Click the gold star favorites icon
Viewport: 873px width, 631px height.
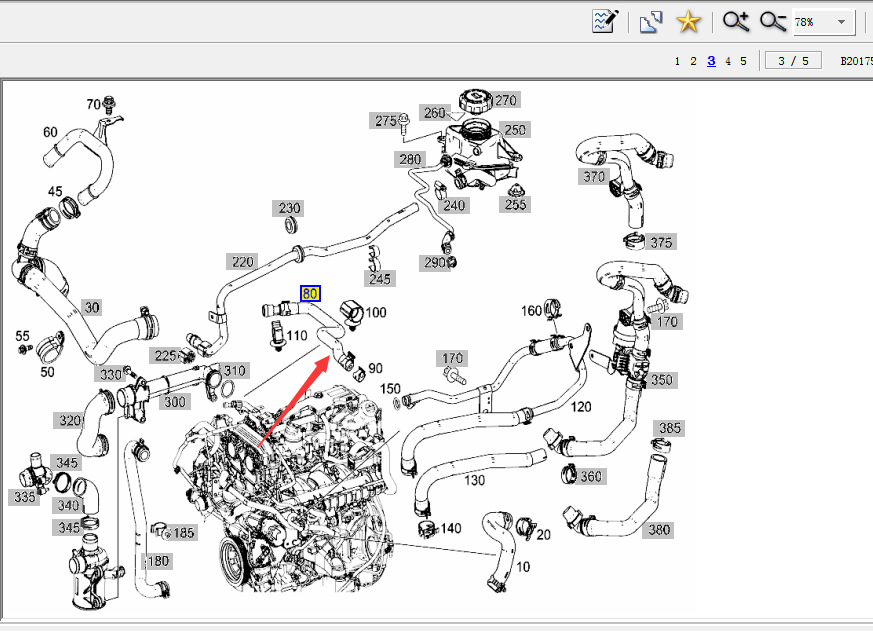(x=688, y=21)
